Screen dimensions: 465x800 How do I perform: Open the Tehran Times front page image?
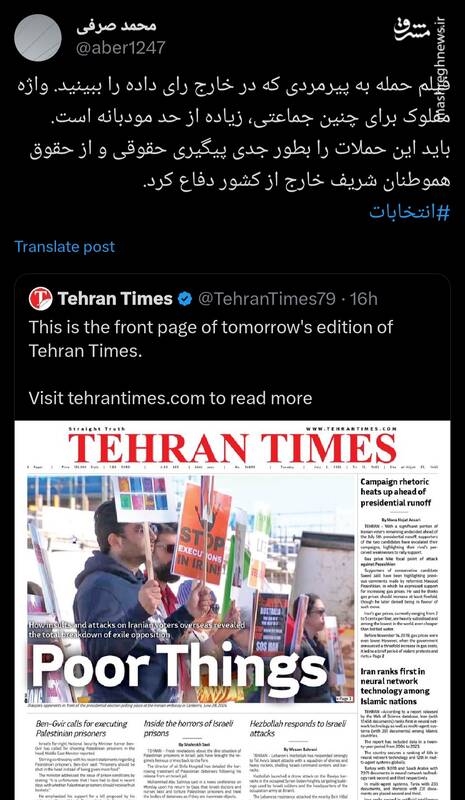point(232,610)
